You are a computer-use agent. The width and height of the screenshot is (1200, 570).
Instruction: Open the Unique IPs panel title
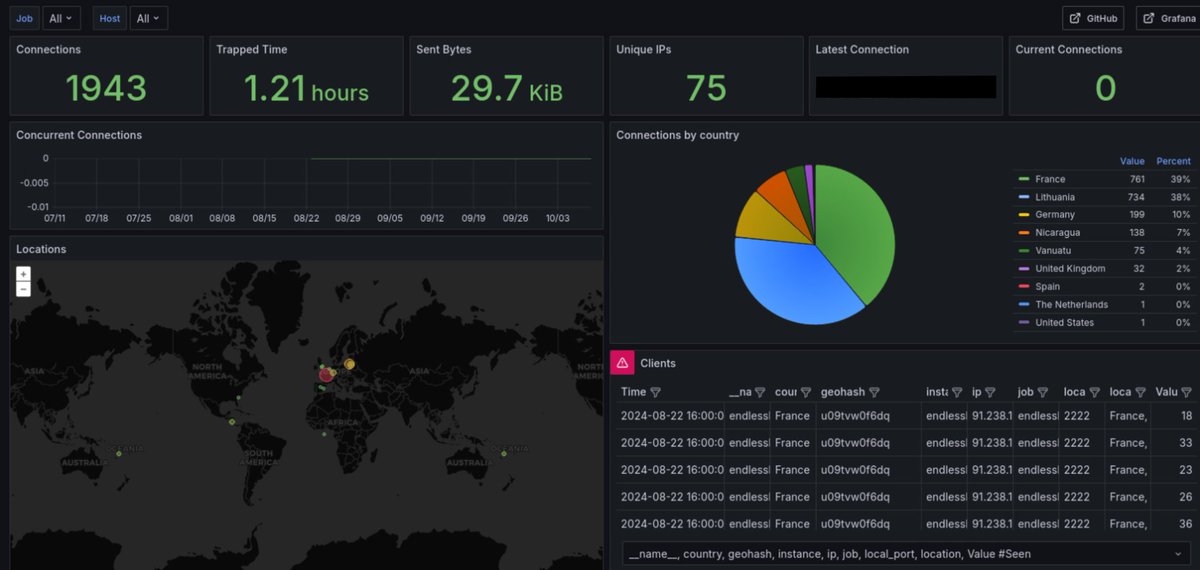(644, 49)
